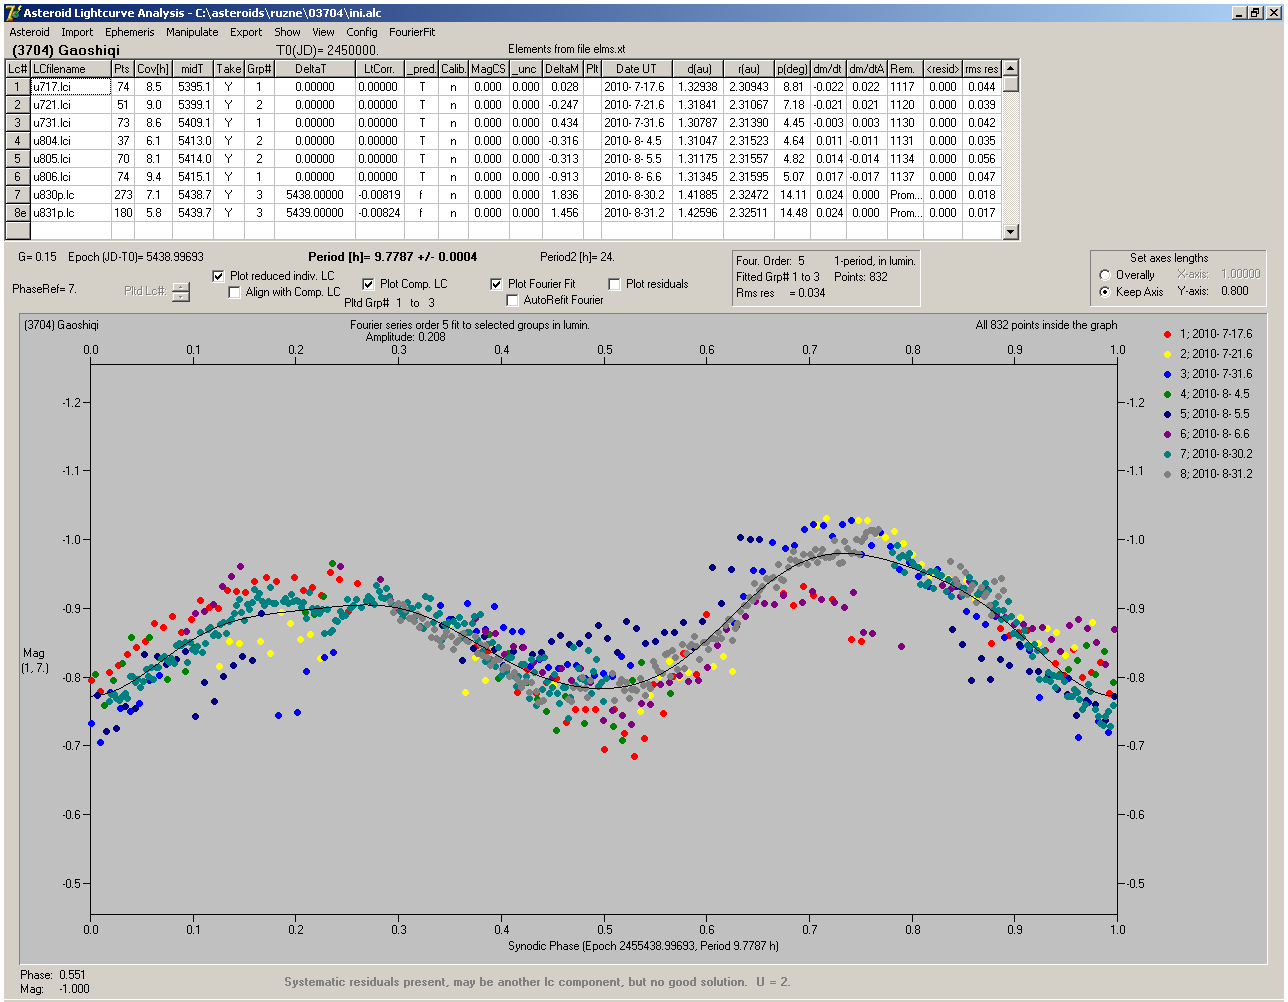Viewport: 1288px width, 1002px height.
Task: Open the FourierFit menu
Action: point(412,32)
